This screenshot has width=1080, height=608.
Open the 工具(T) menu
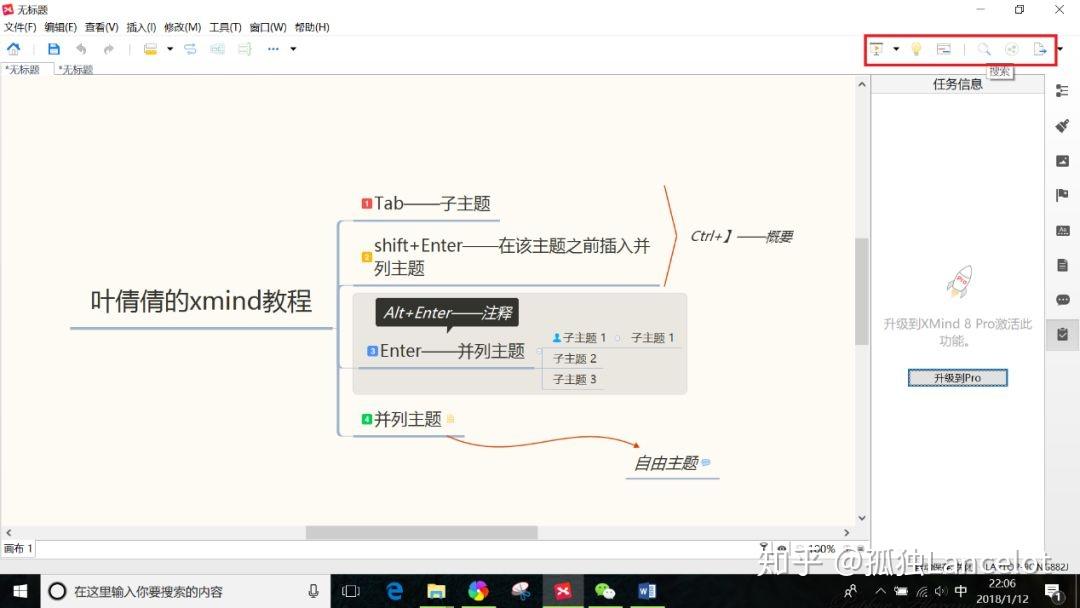click(225, 27)
